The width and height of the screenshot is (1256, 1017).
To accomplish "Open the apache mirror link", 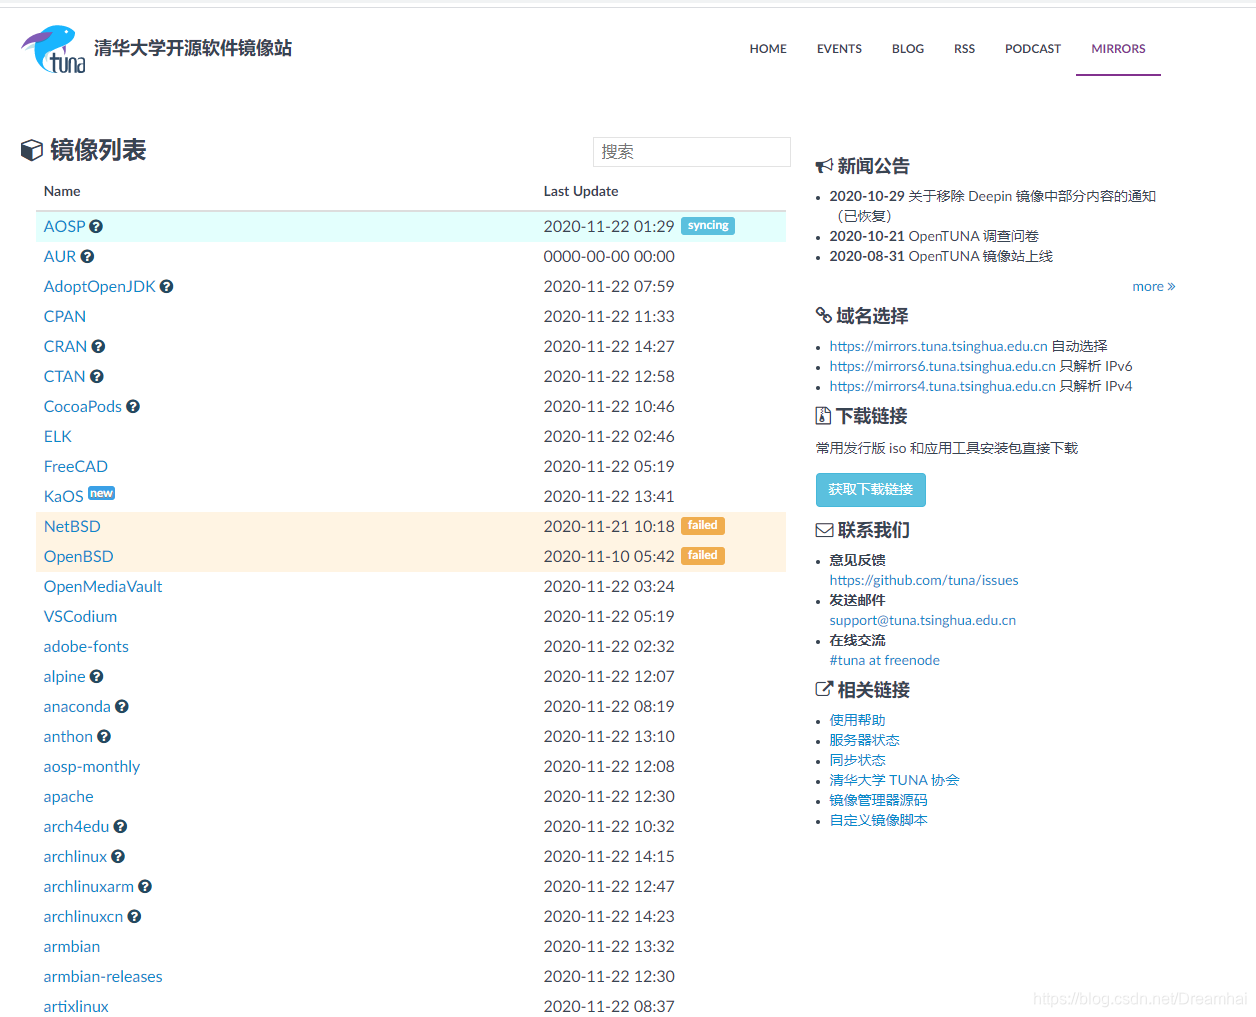I will point(69,797).
